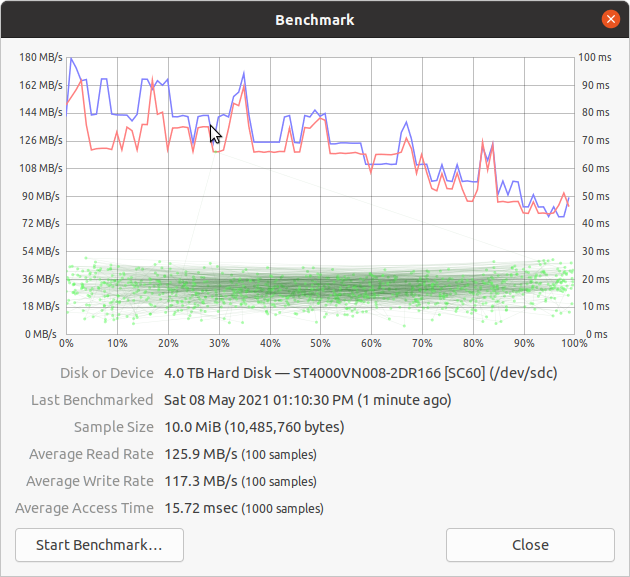Click the Average Write Rate 117.3 MB/s value

201,481
